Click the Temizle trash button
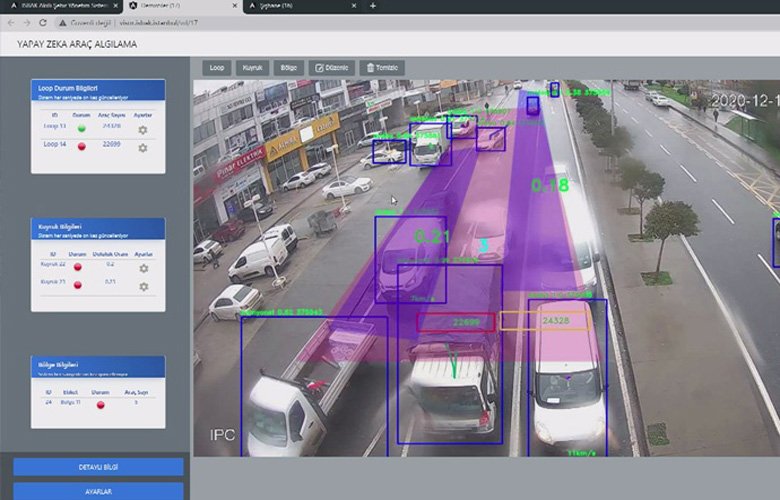This screenshot has height=500, width=780. 384,67
